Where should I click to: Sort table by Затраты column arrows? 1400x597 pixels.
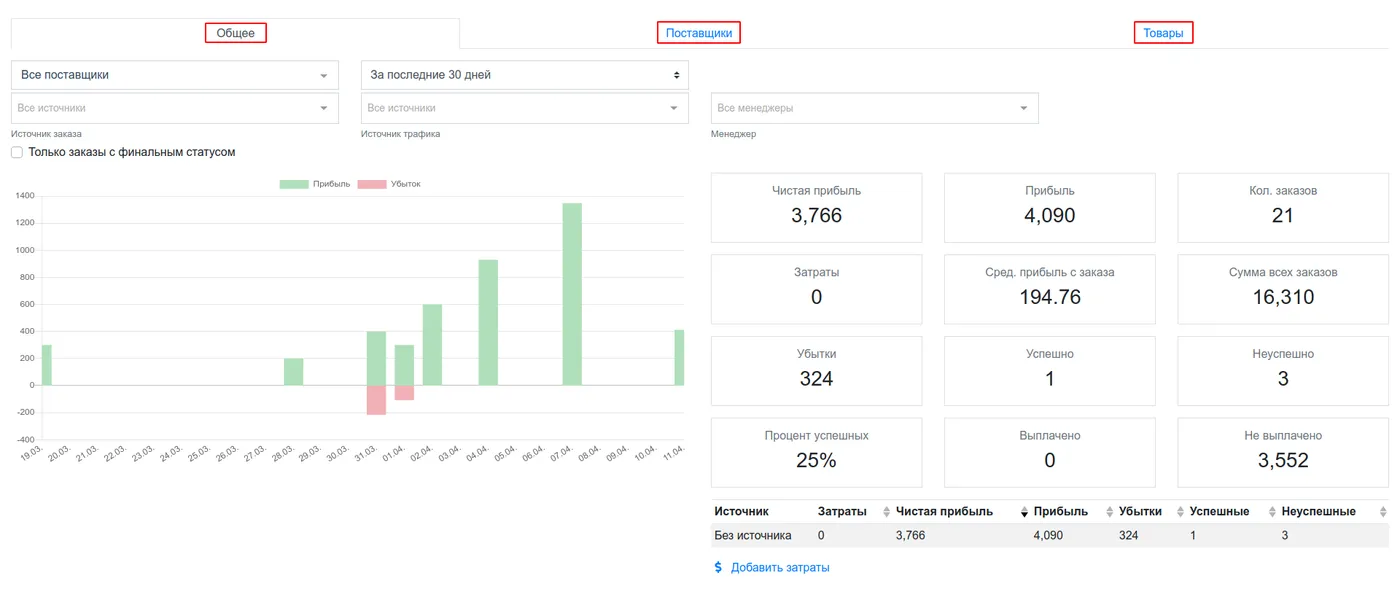[x=886, y=512]
